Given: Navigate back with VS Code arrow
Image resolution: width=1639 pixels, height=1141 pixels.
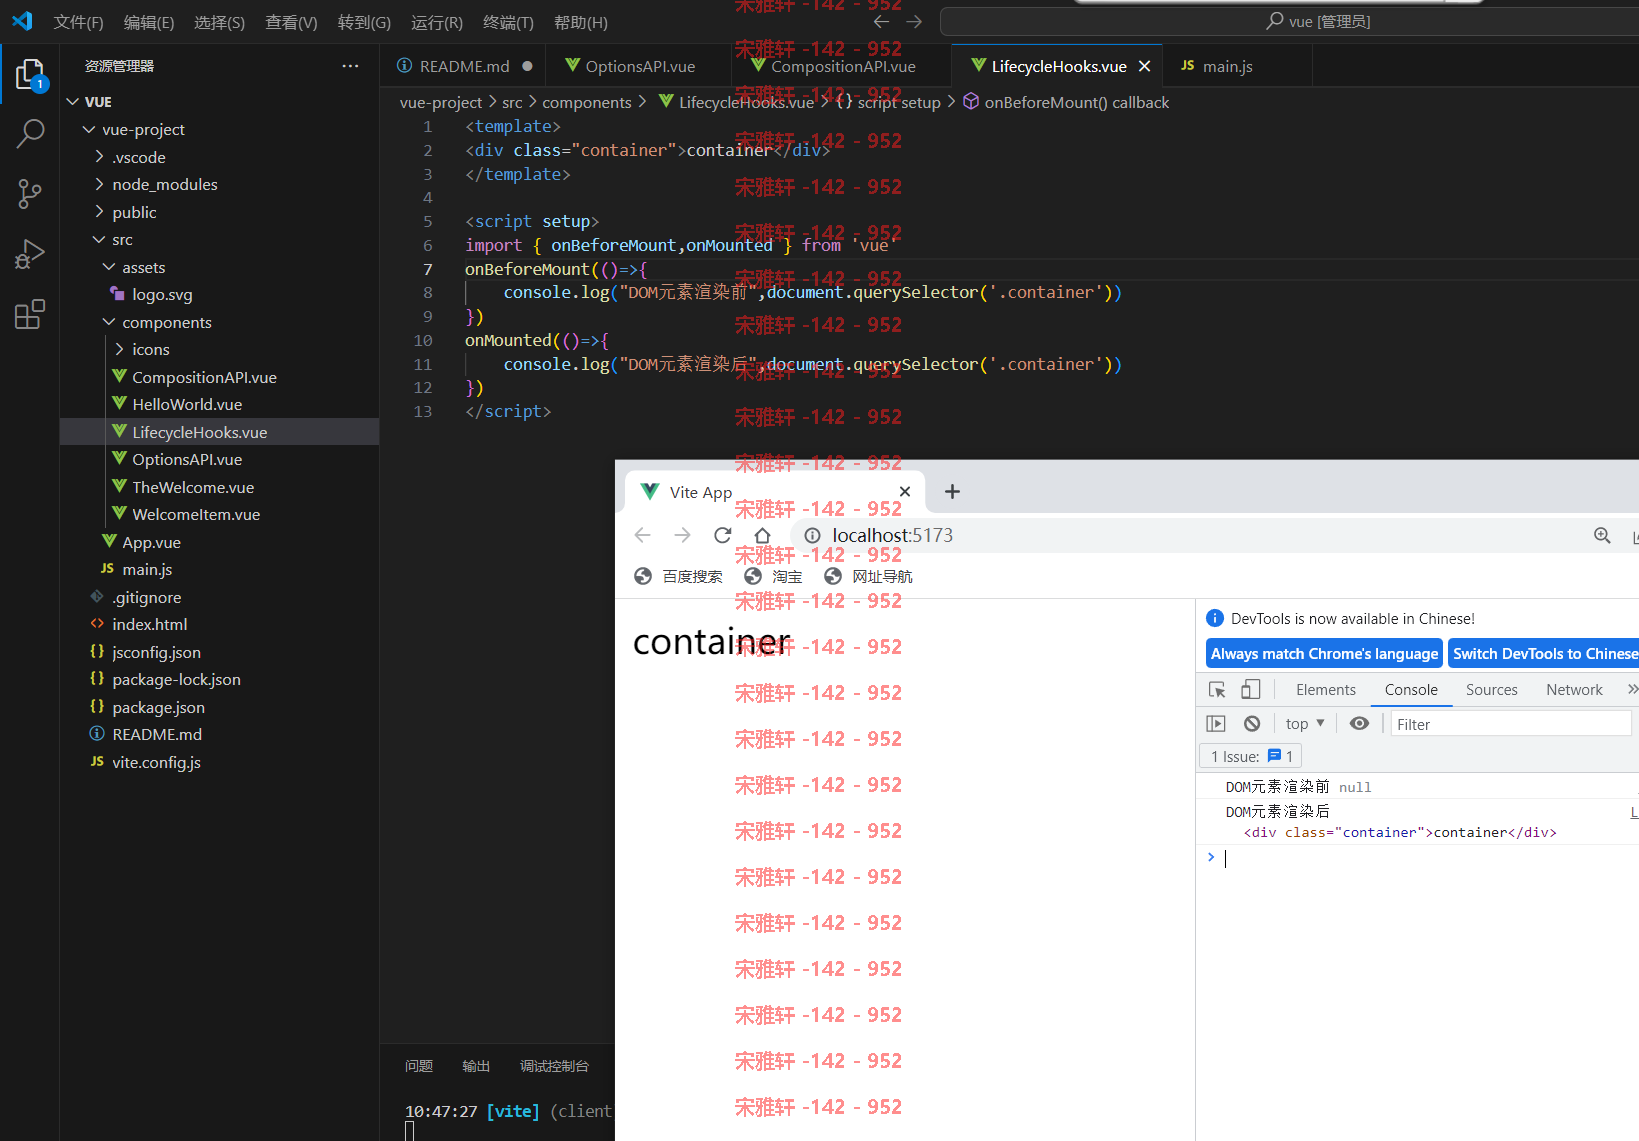Looking at the screenshot, I should [881, 21].
